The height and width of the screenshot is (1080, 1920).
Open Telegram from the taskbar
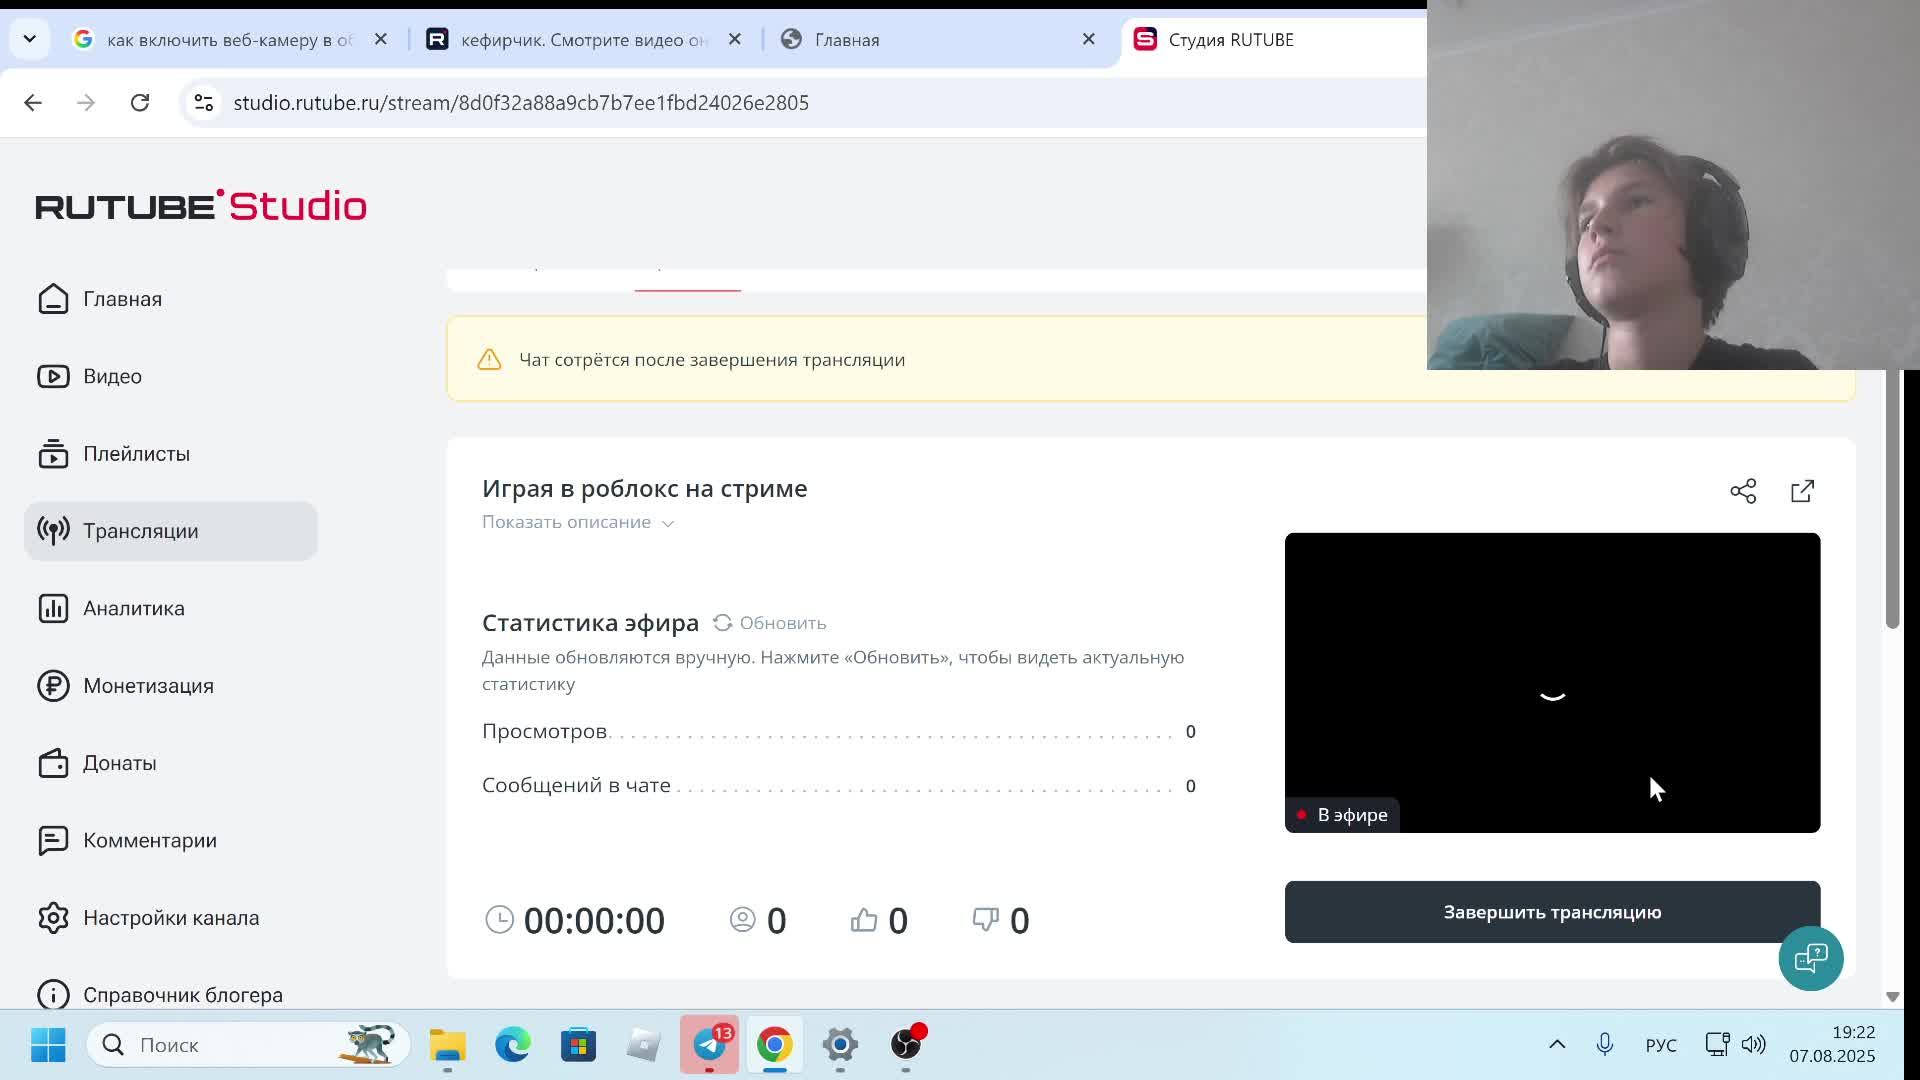click(x=709, y=1044)
